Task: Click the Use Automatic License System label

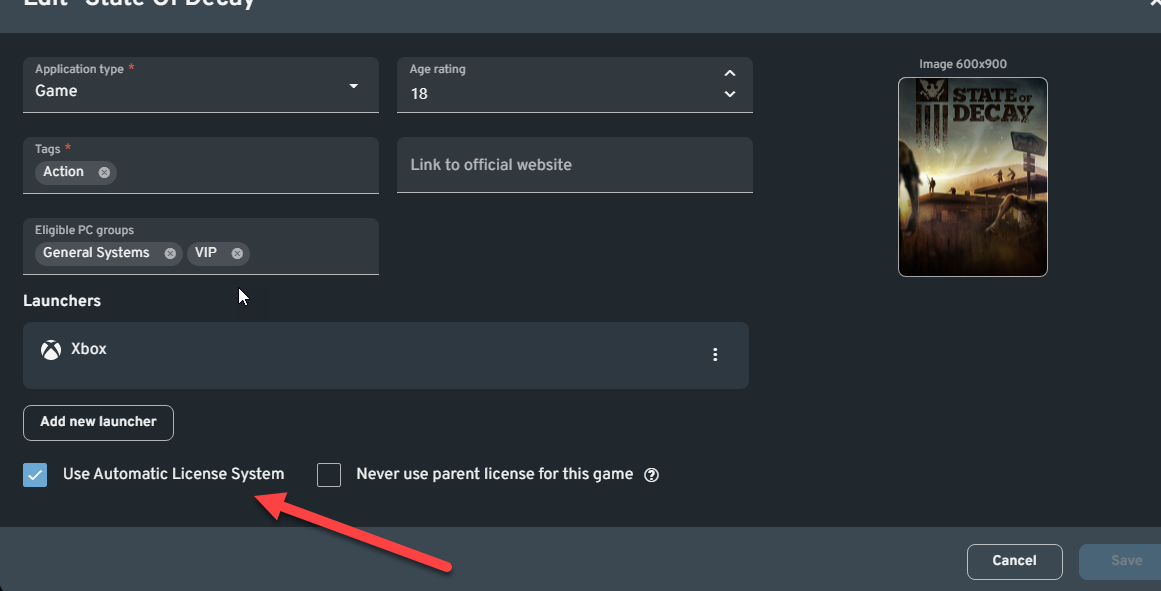Action: pyautogui.click(x=173, y=474)
